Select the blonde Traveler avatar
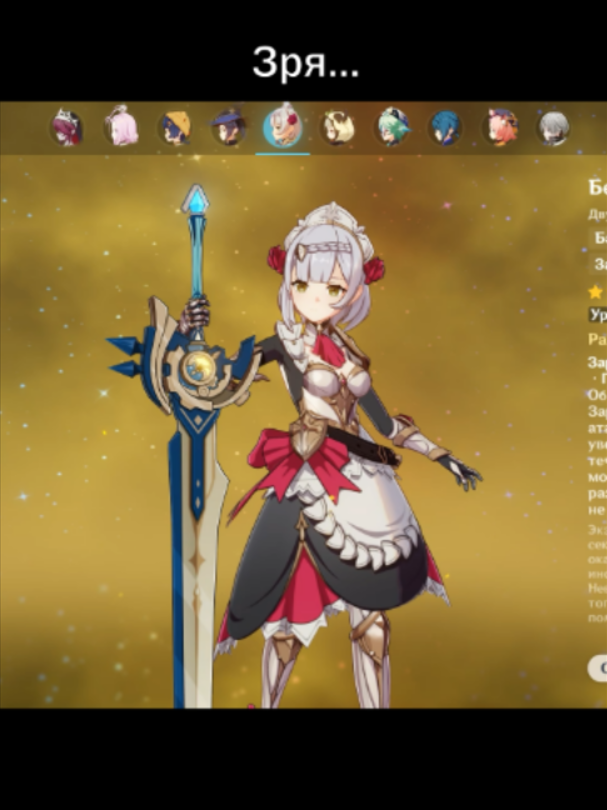The image size is (607, 810). 337,128
